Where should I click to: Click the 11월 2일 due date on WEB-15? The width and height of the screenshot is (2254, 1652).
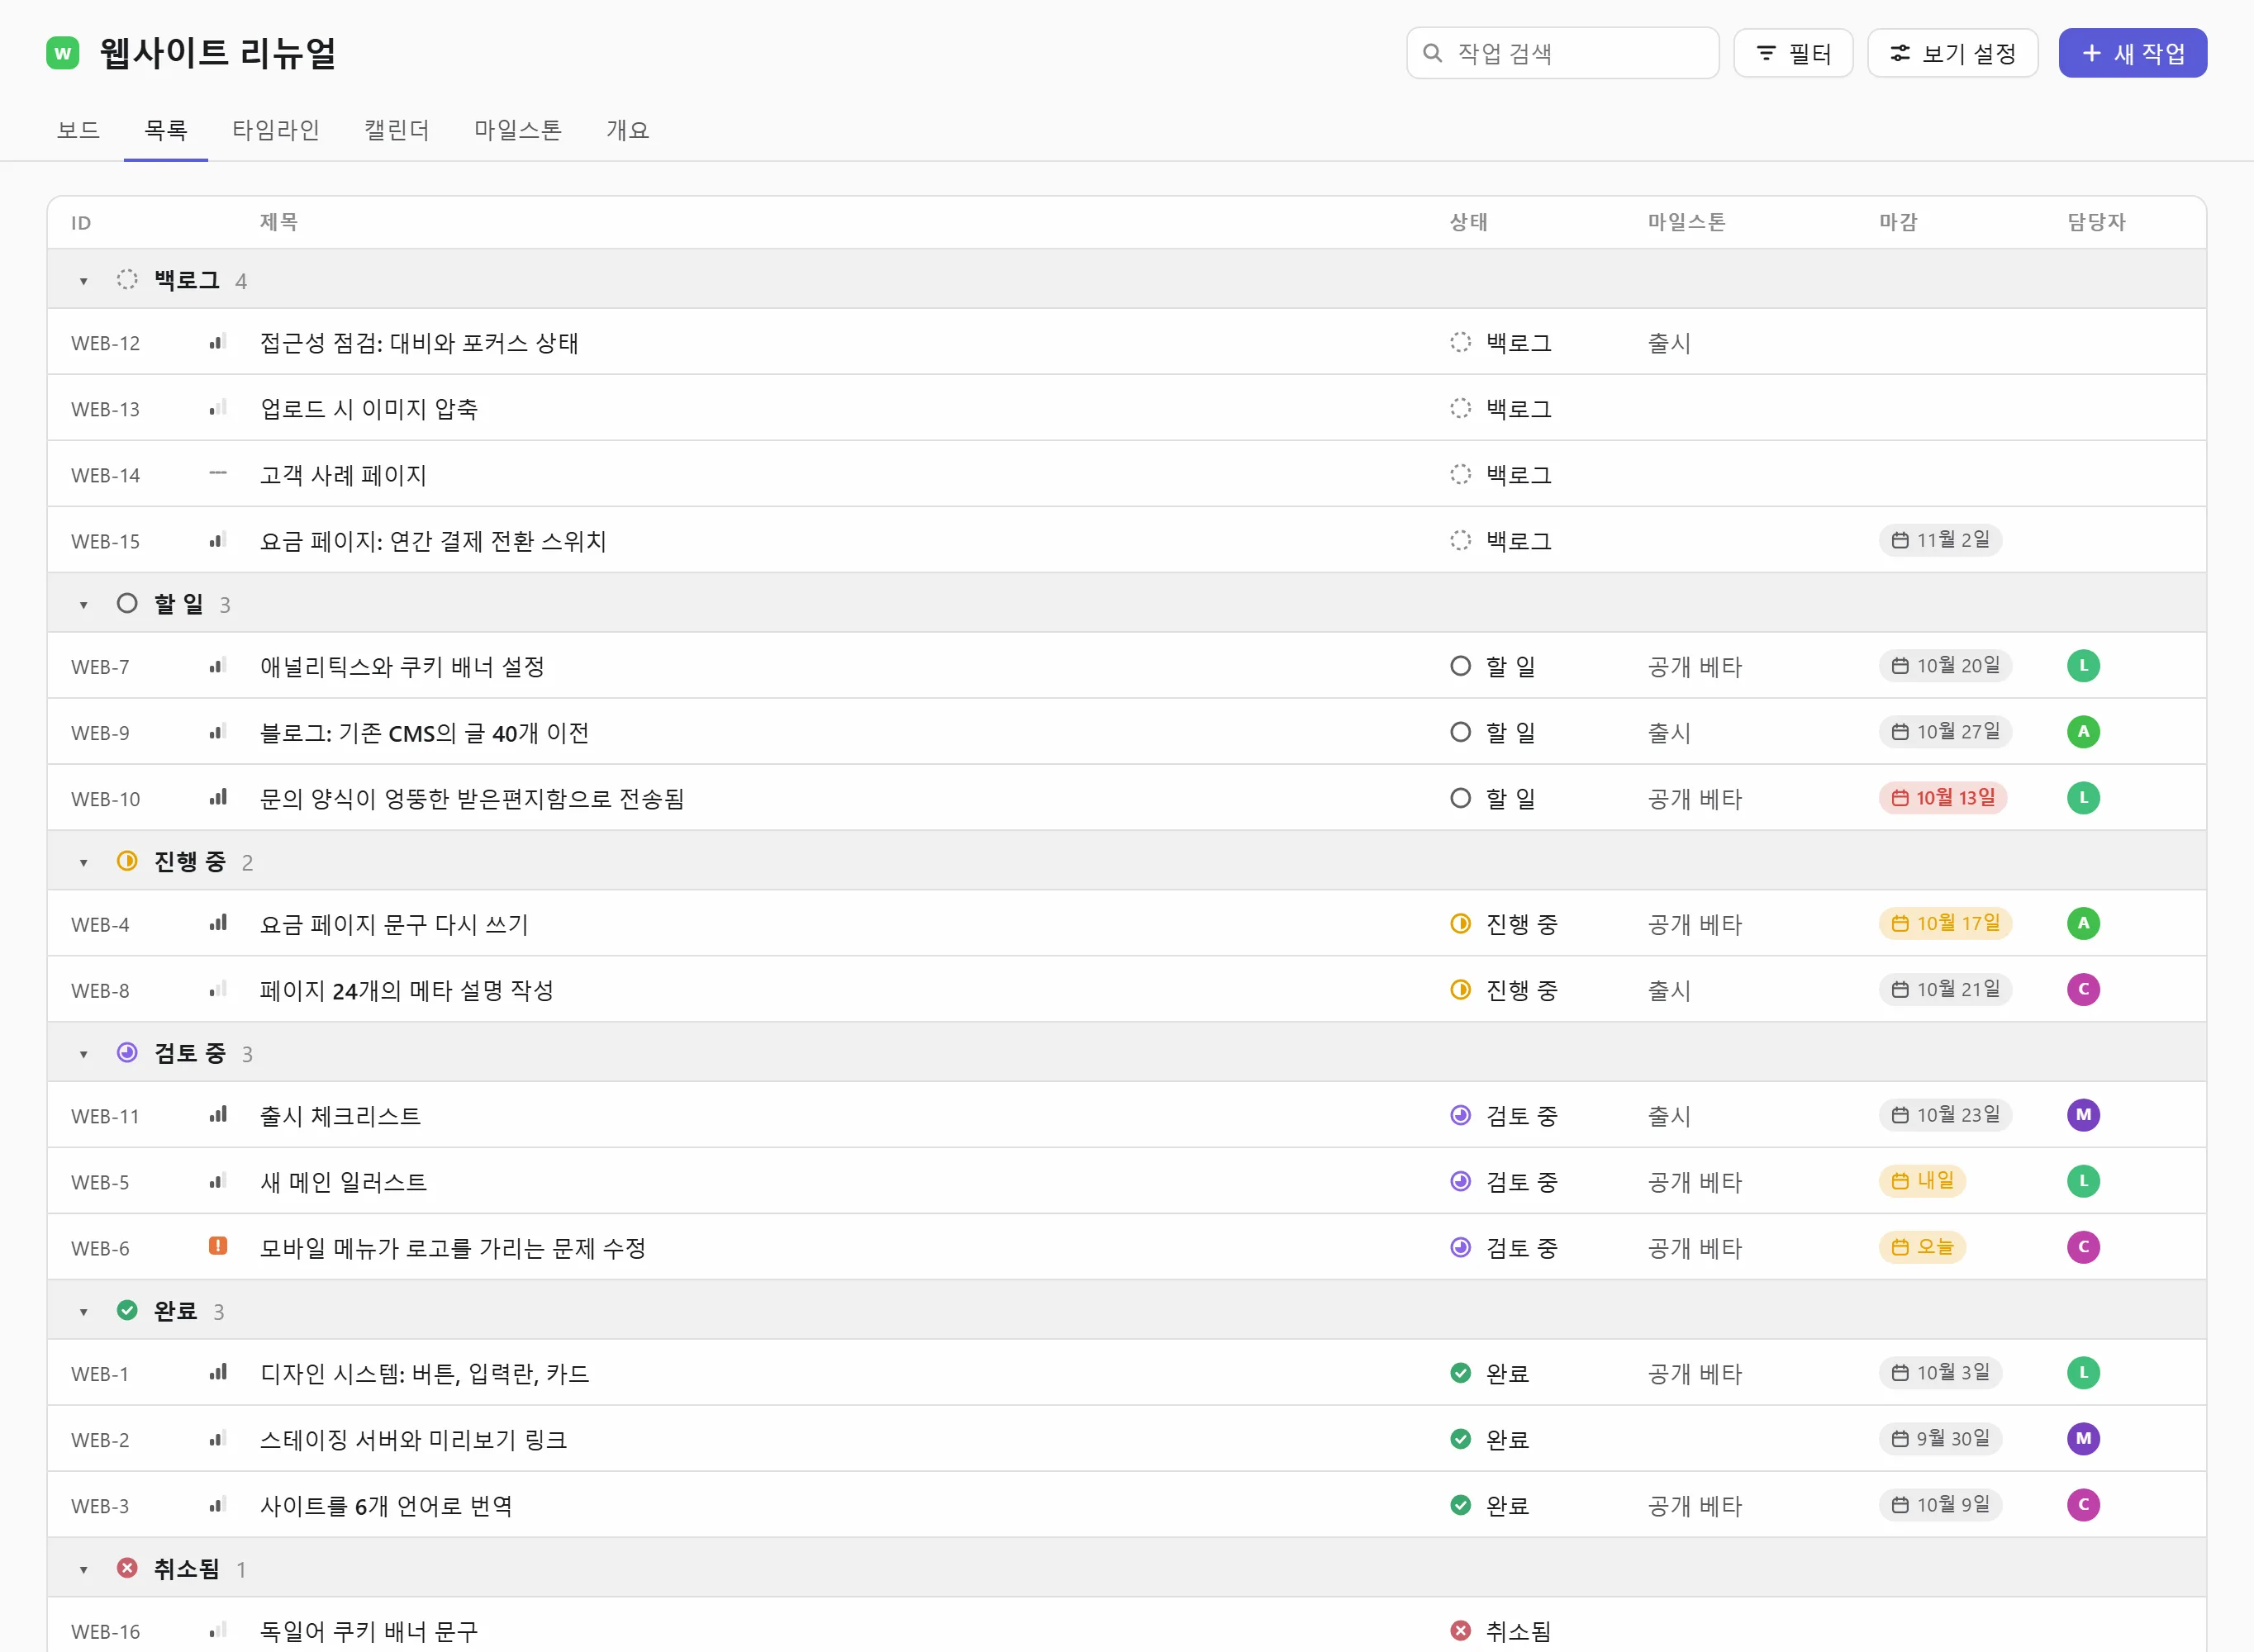(x=1940, y=540)
